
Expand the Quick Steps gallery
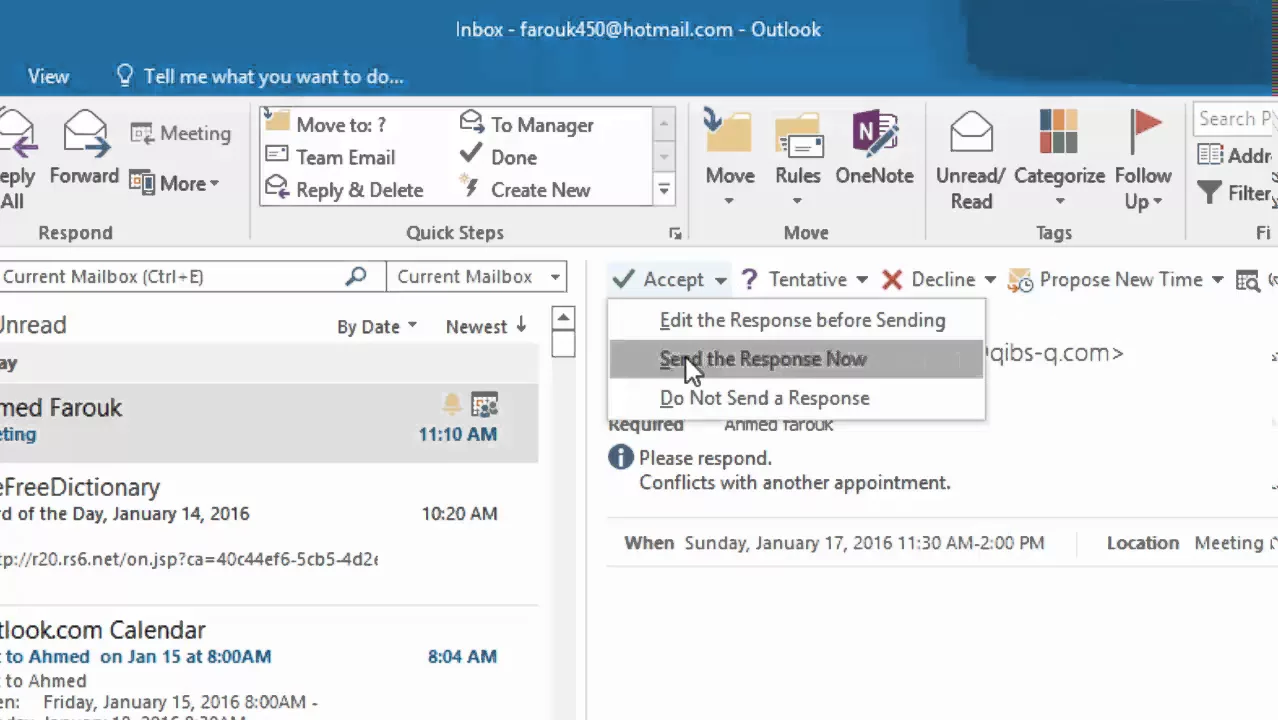tap(664, 189)
